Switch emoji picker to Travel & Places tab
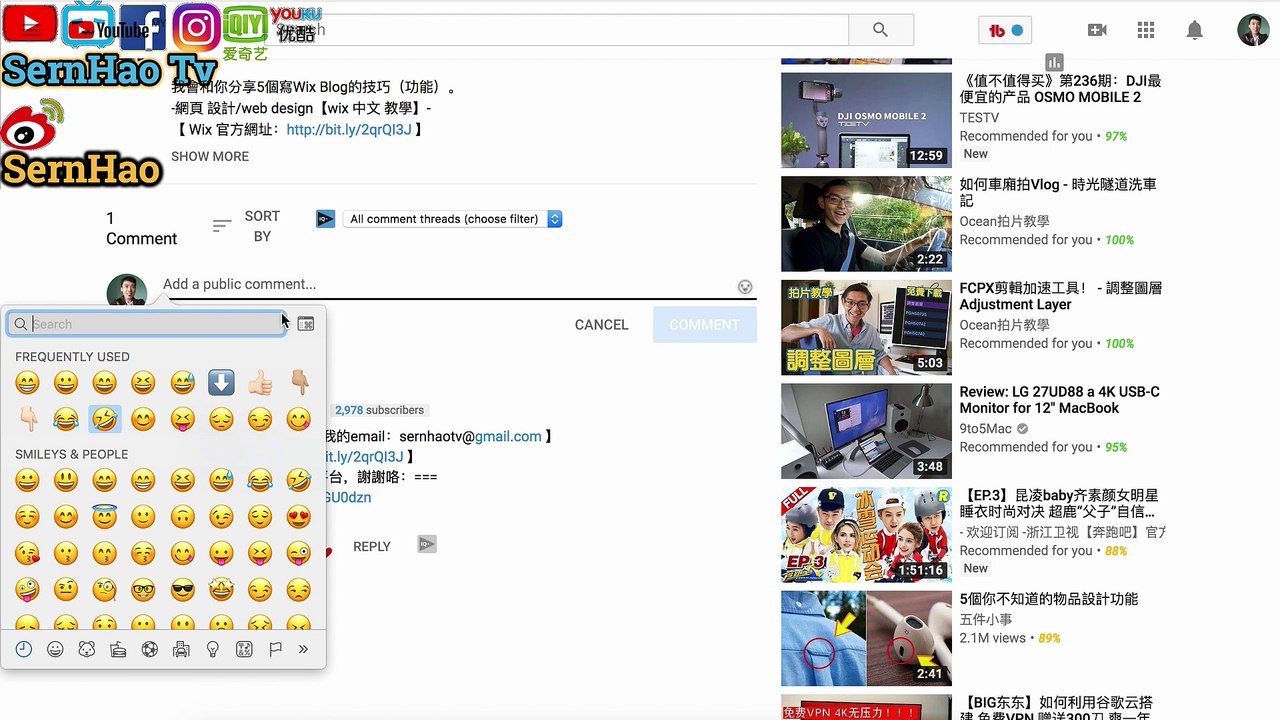Image resolution: width=1280 pixels, height=720 pixels. 181,649
